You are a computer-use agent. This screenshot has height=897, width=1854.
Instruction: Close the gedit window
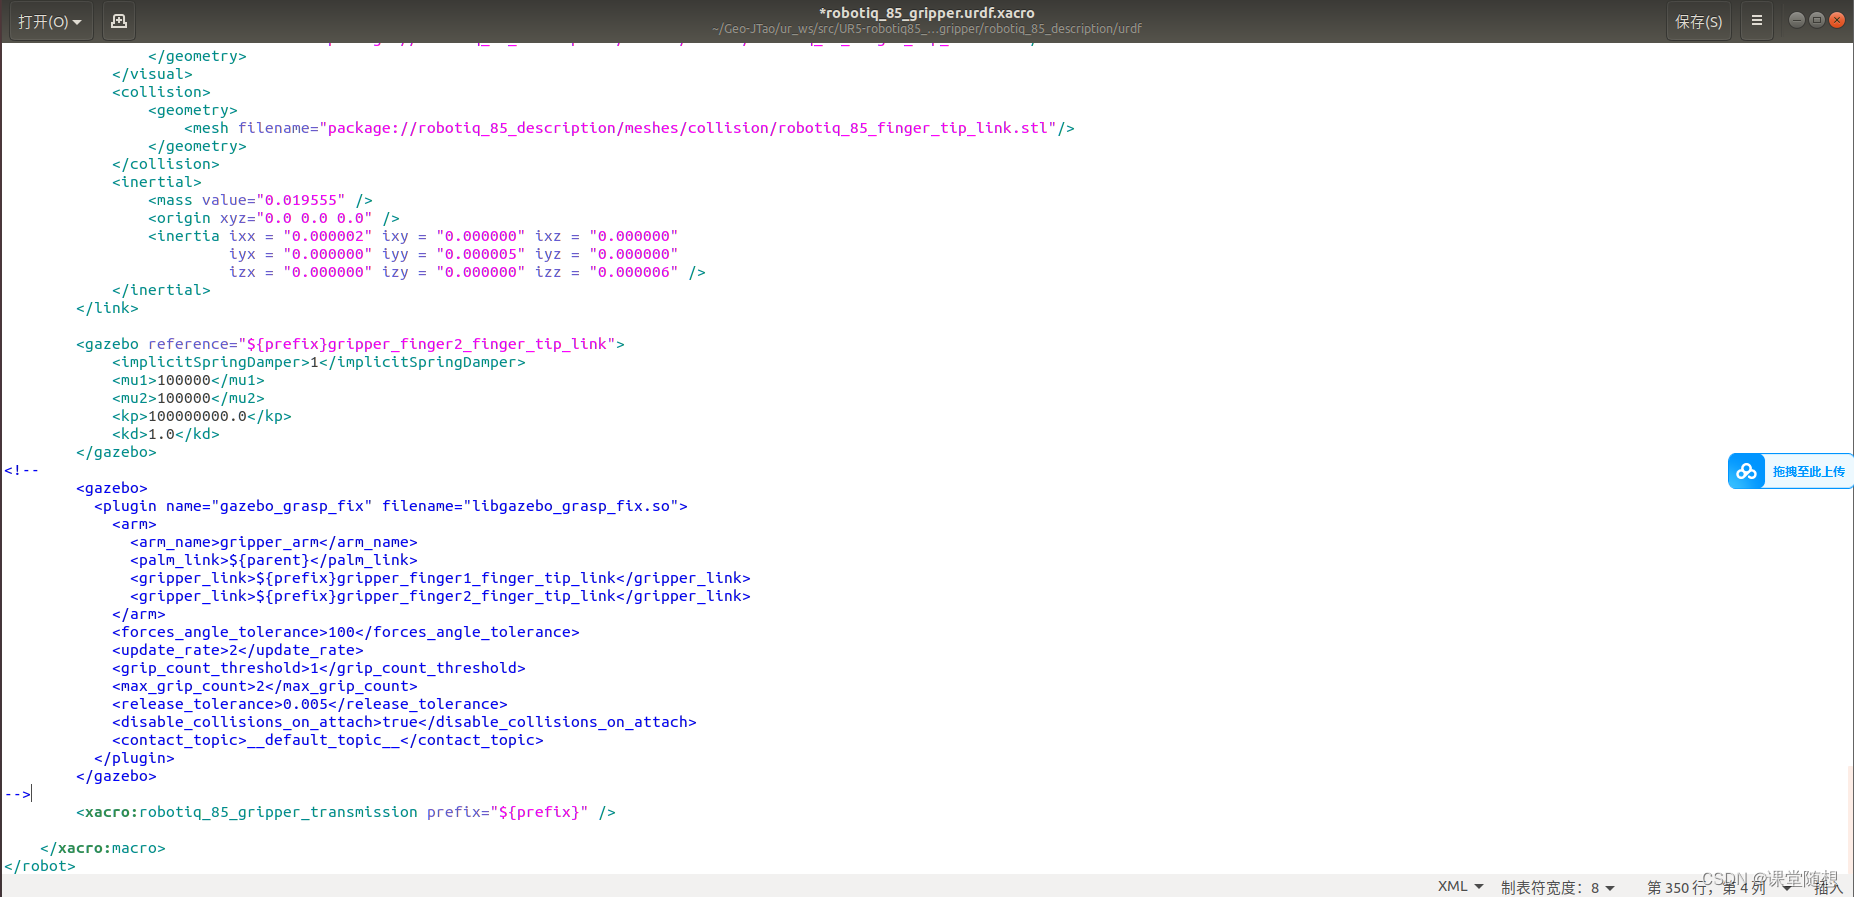[1836, 20]
